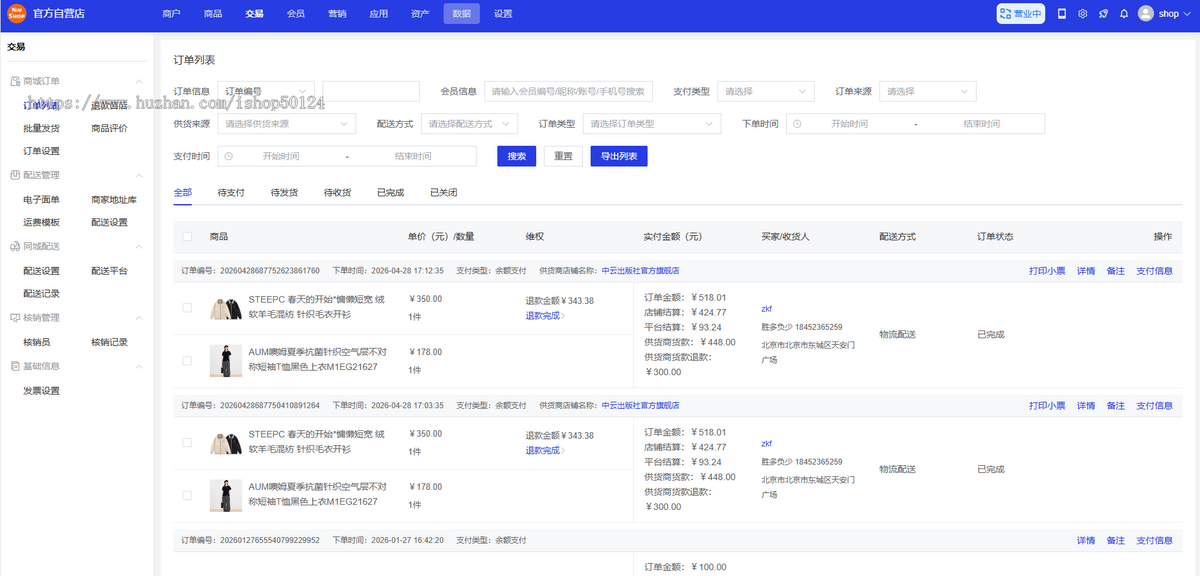1200x576 pixels.
Task: Click the 基础信息 sidebar group icon
Action: point(14,366)
